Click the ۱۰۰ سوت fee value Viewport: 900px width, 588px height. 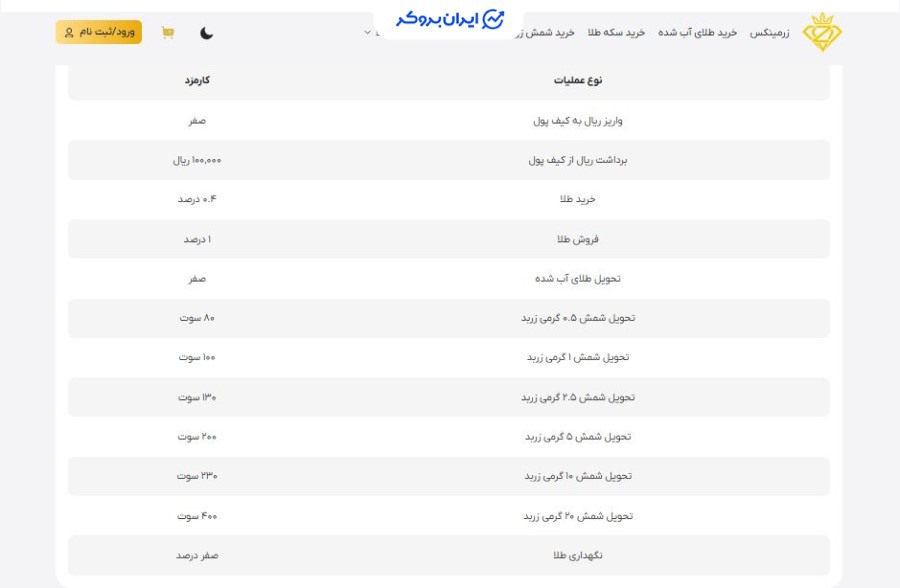(x=197, y=358)
